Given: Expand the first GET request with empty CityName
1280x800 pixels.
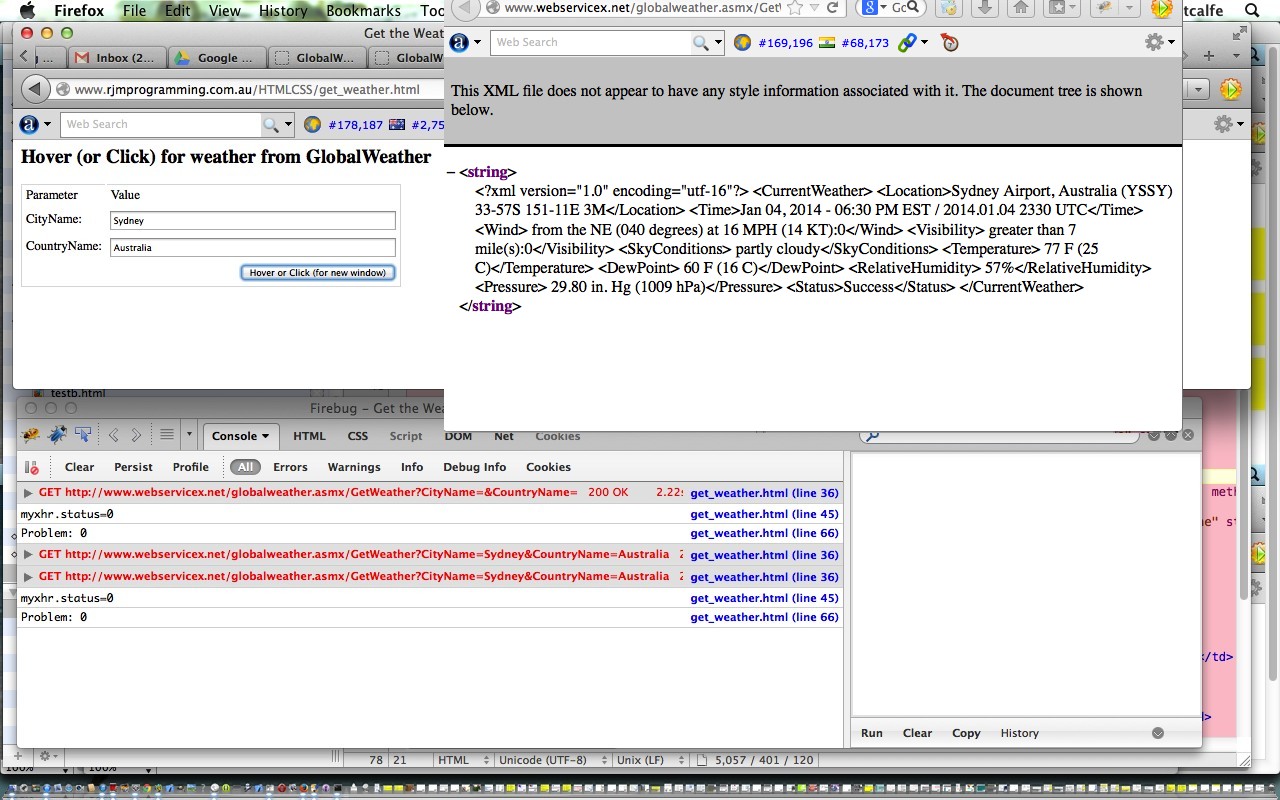Looking at the screenshot, I should [x=28, y=493].
